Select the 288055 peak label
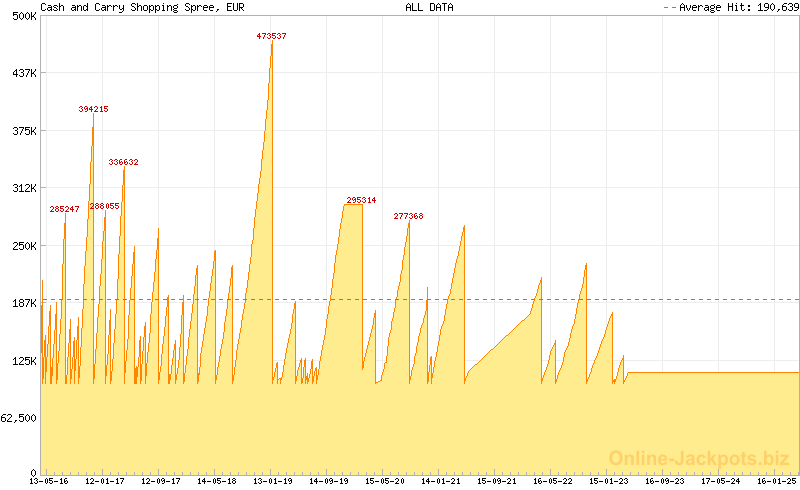This screenshot has height=490, width=800. point(104,206)
